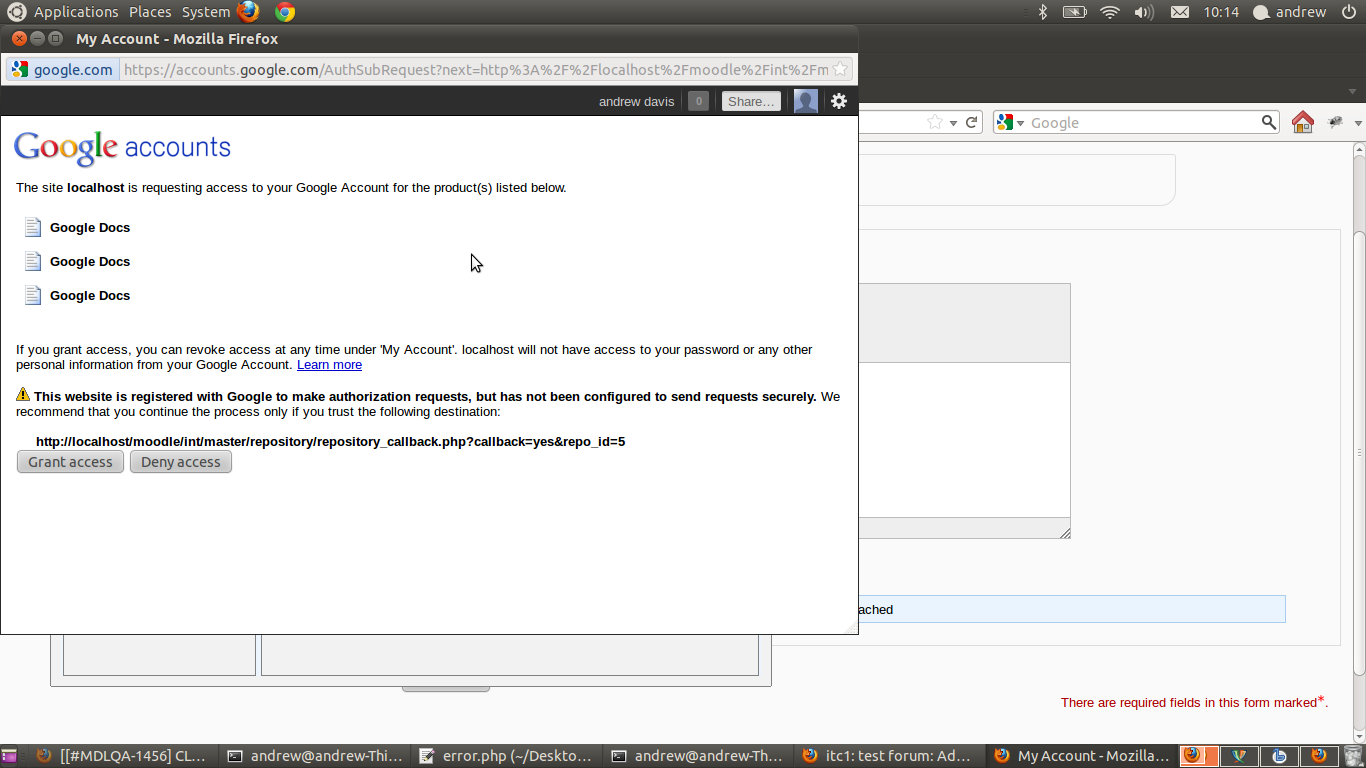Open the clock showing 10:14
Image resolution: width=1366 pixels, height=768 pixels.
point(1221,12)
